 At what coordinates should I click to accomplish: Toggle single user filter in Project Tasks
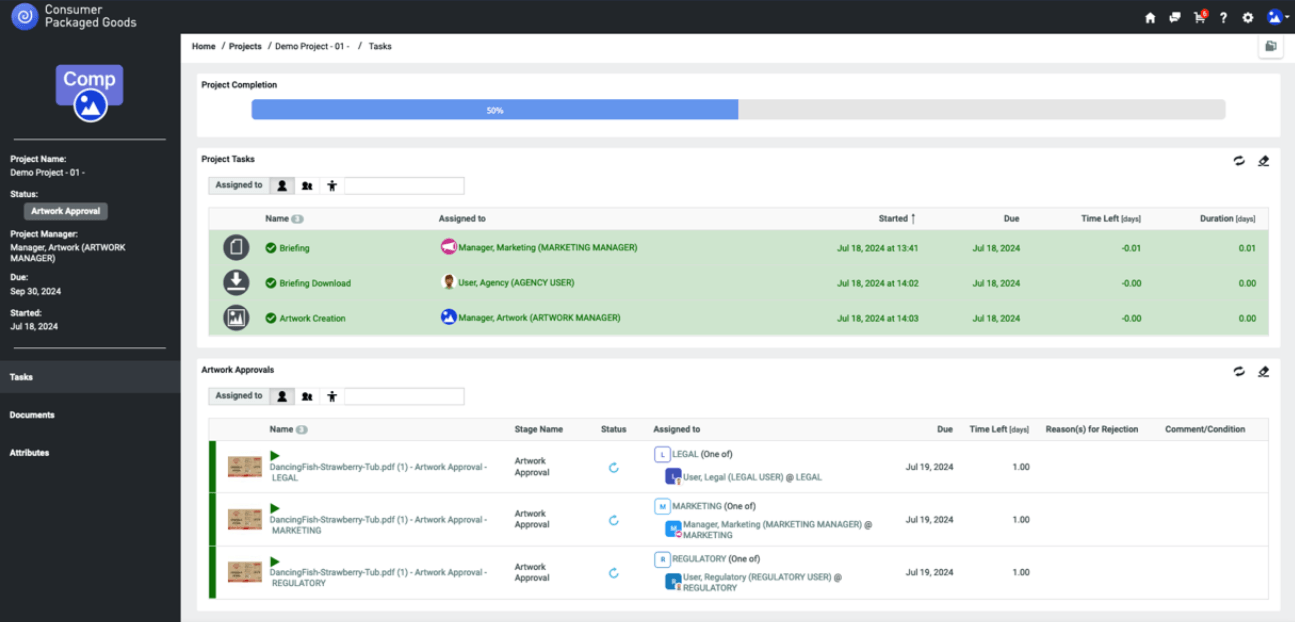click(x=282, y=186)
